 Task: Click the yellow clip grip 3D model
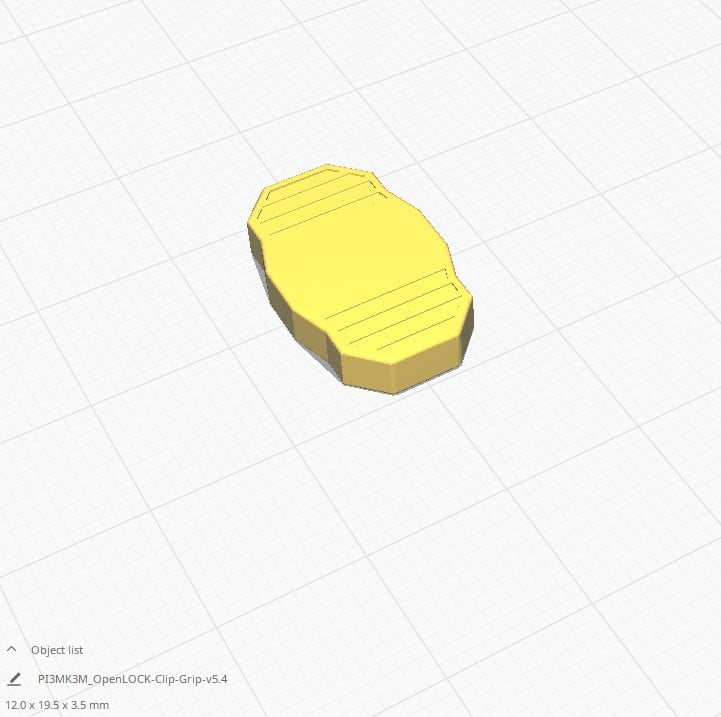coord(360,279)
